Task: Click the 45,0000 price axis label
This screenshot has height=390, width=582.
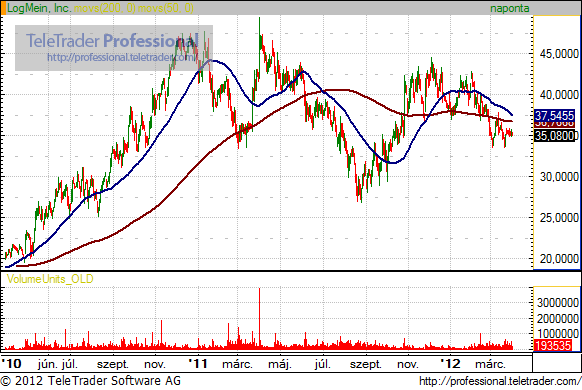Action: pos(559,54)
